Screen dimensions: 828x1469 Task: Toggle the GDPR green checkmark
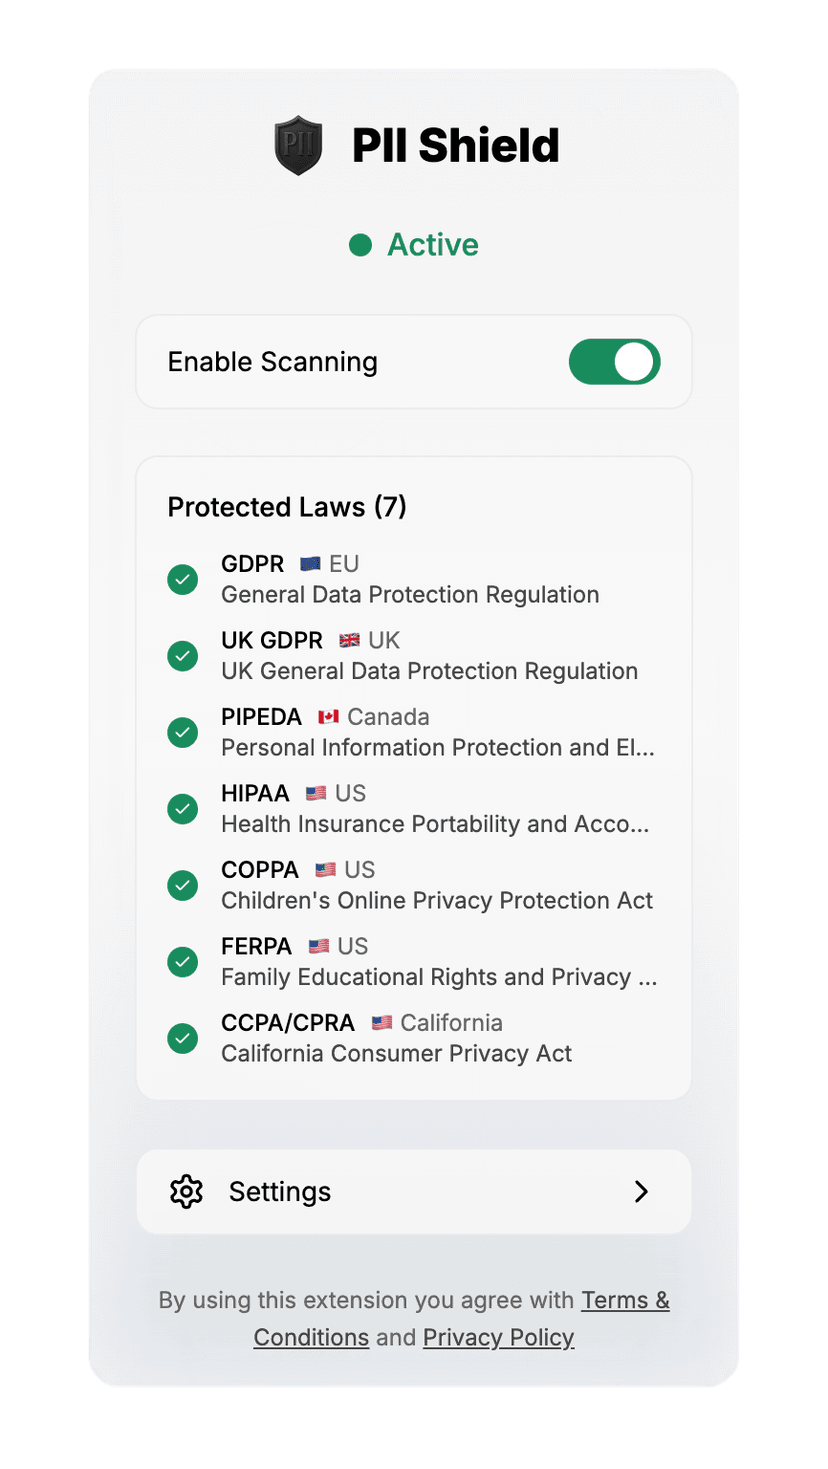click(182, 579)
